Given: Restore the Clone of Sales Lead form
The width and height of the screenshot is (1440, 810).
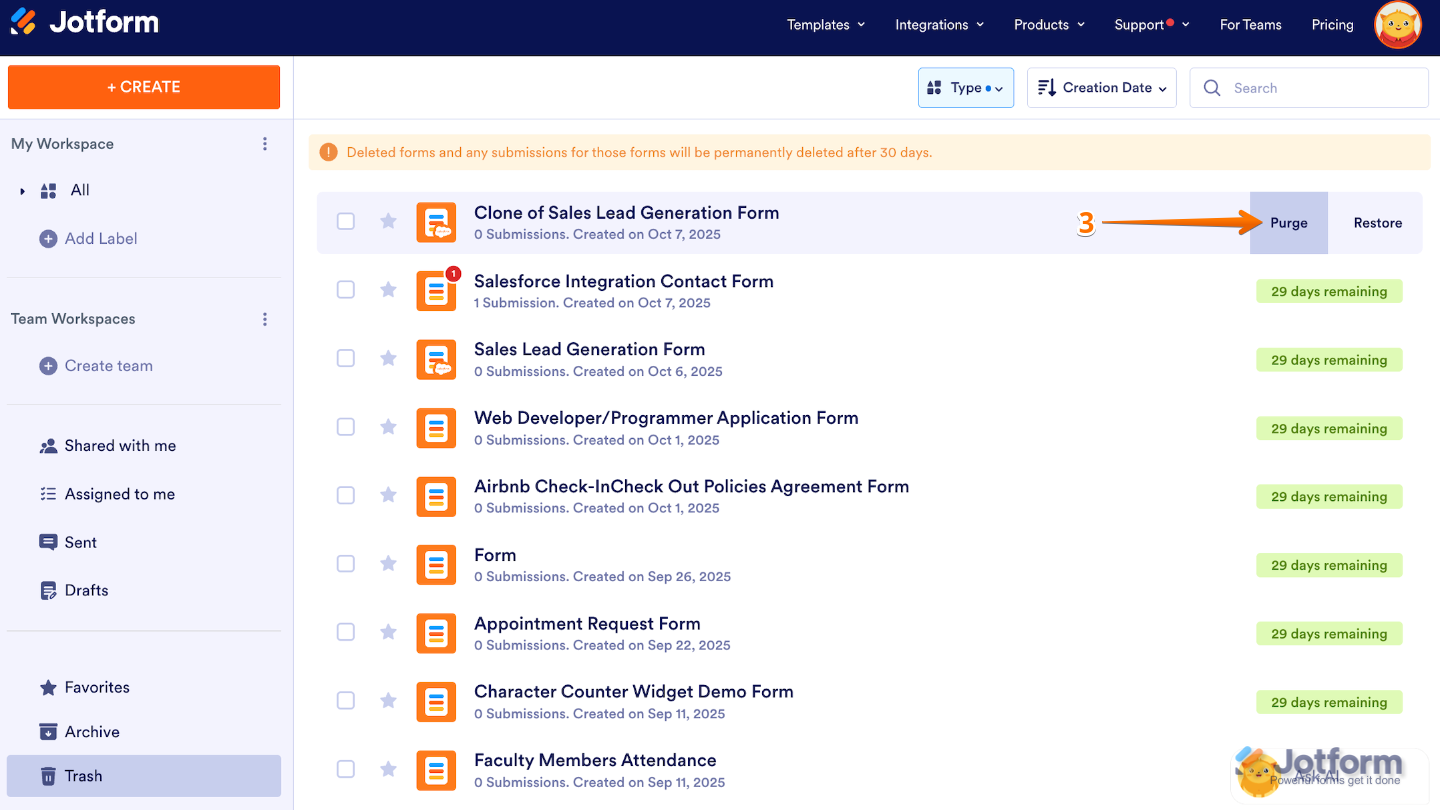Looking at the screenshot, I should coord(1377,223).
